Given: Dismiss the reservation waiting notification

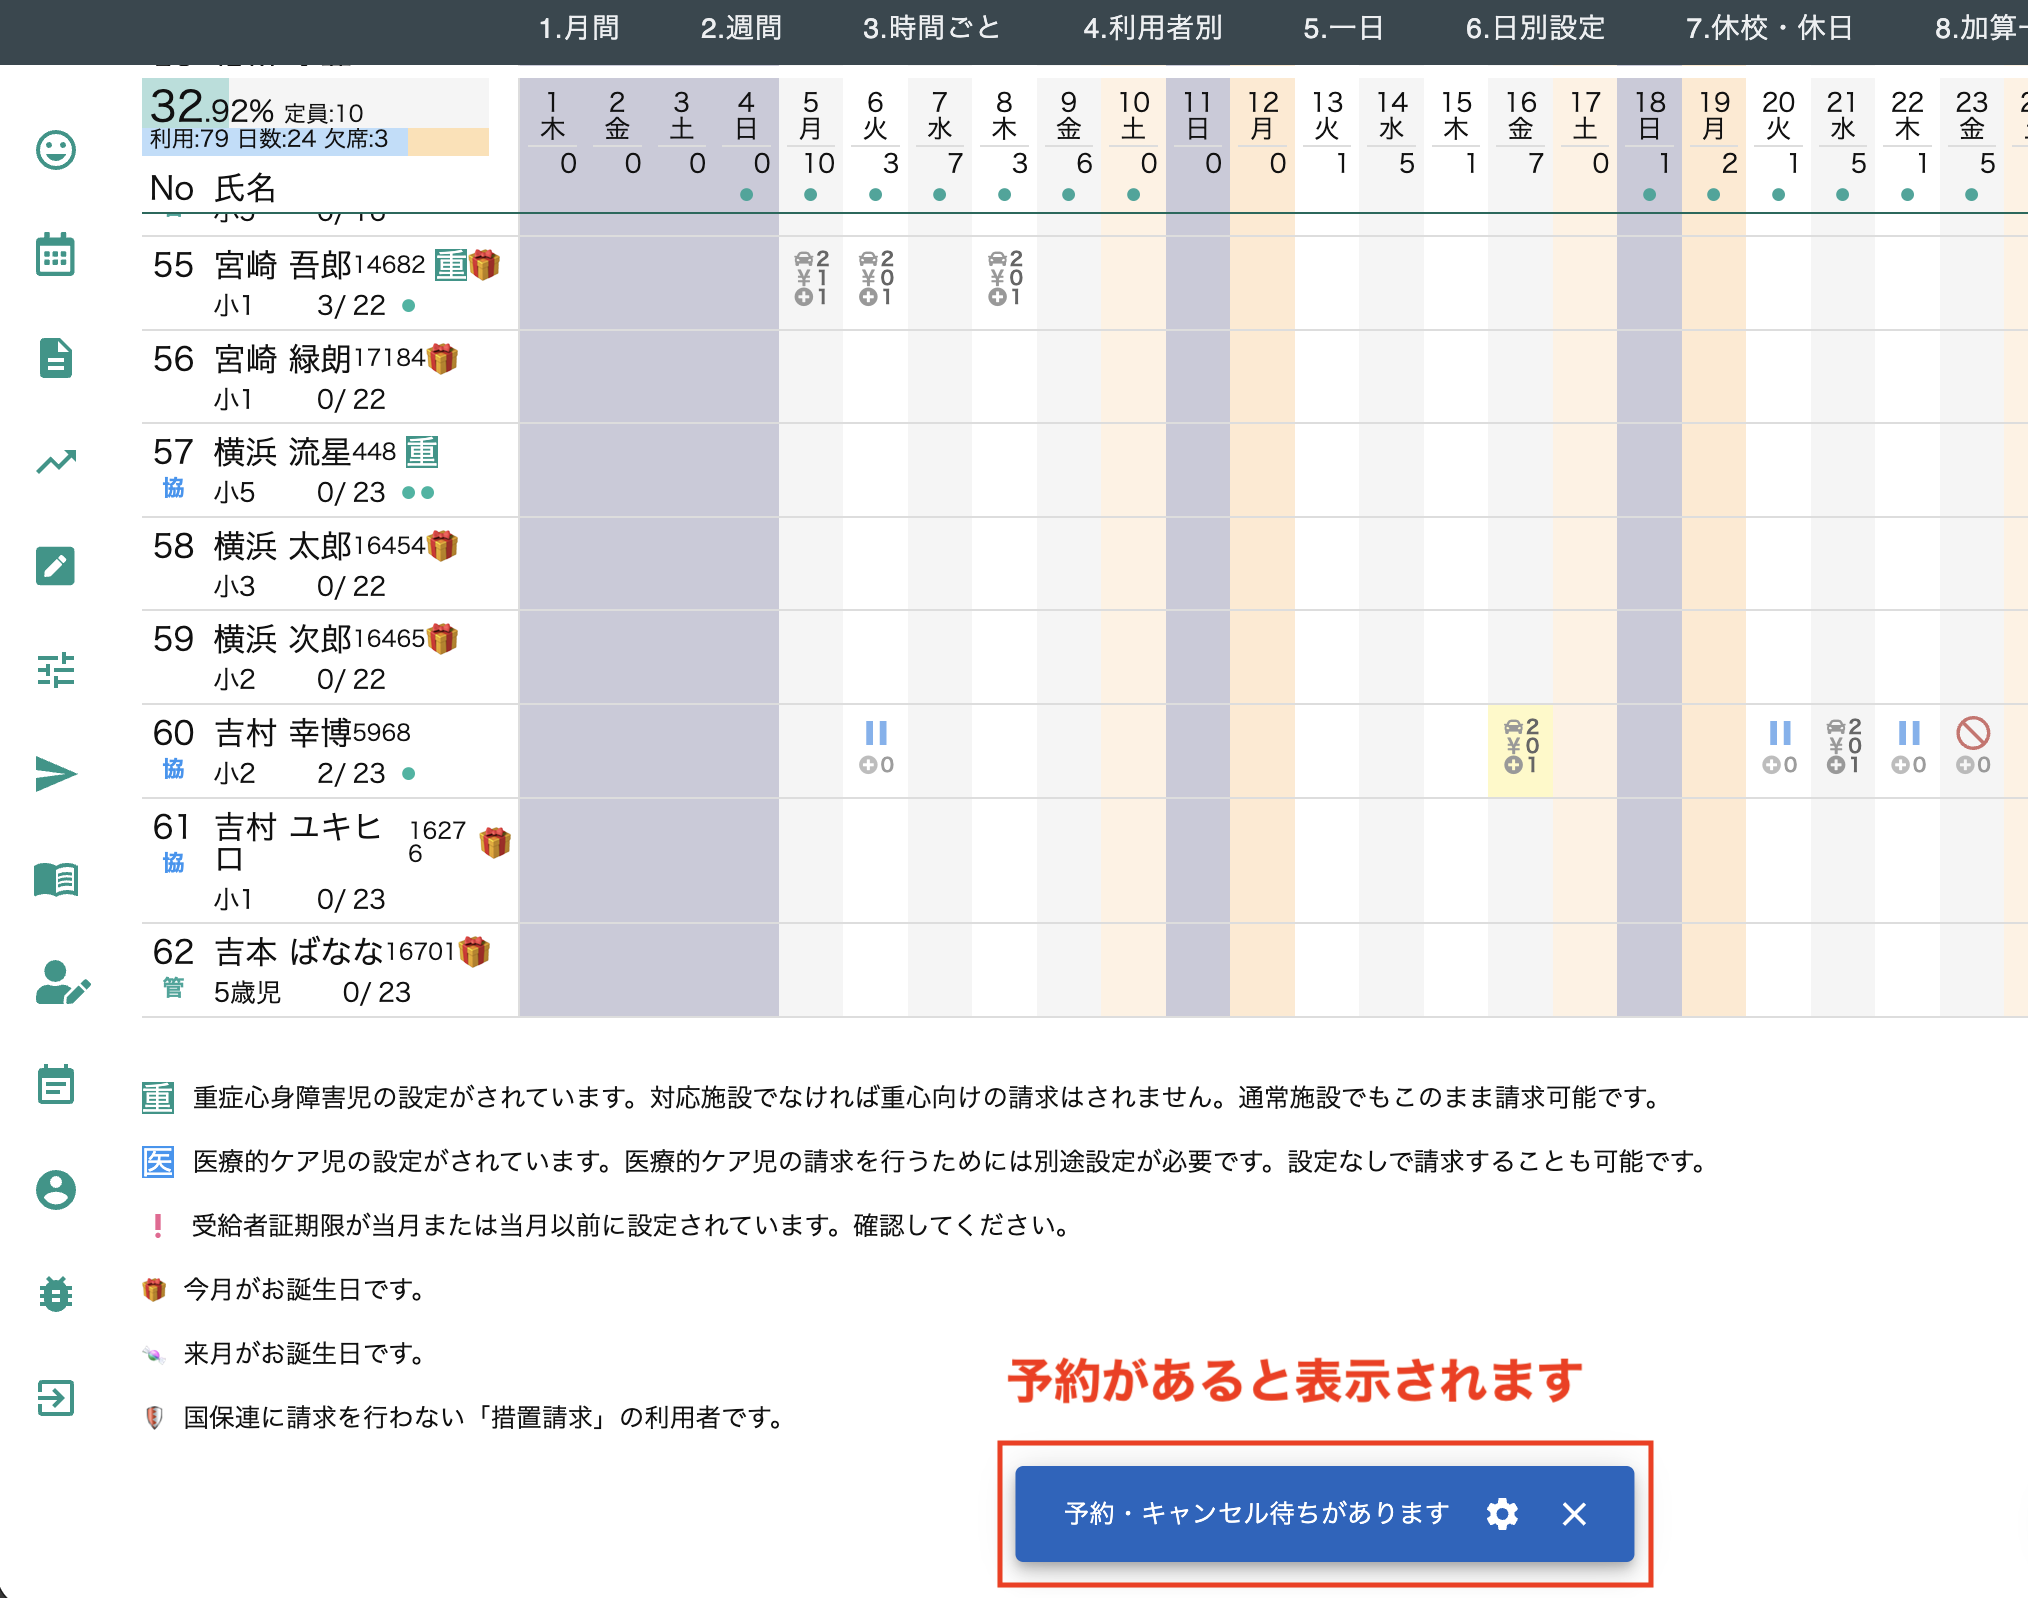Looking at the screenshot, I should 1574,1514.
